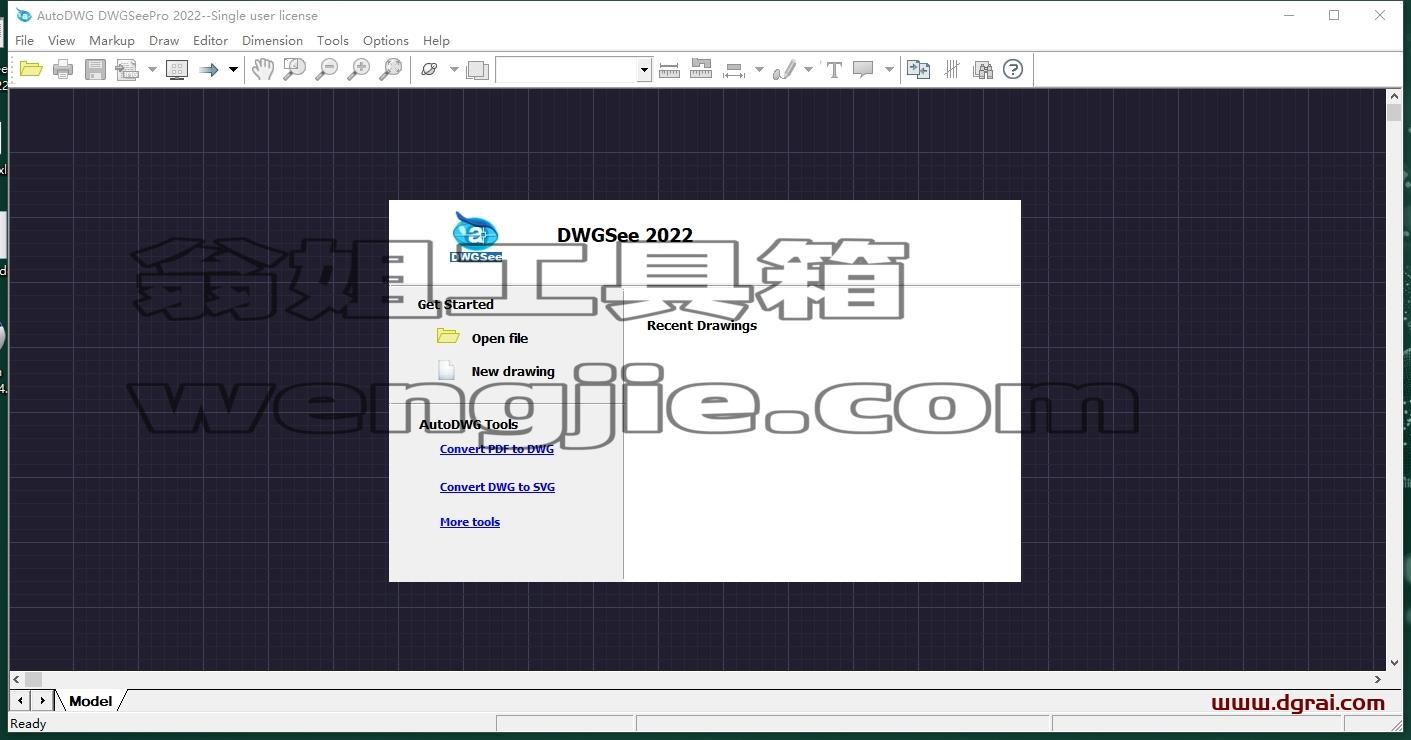Click the stacked layers icon
This screenshot has height=740, width=1411.
[477, 70]
